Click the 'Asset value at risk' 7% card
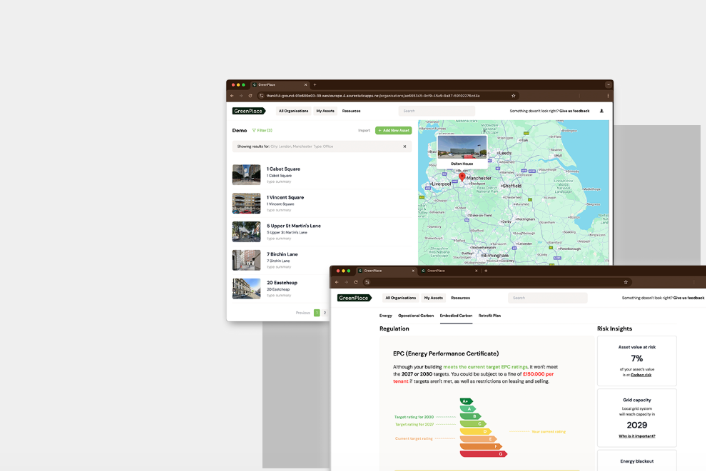The height and width of the screenshot is (471, 706). pos(637,361)
